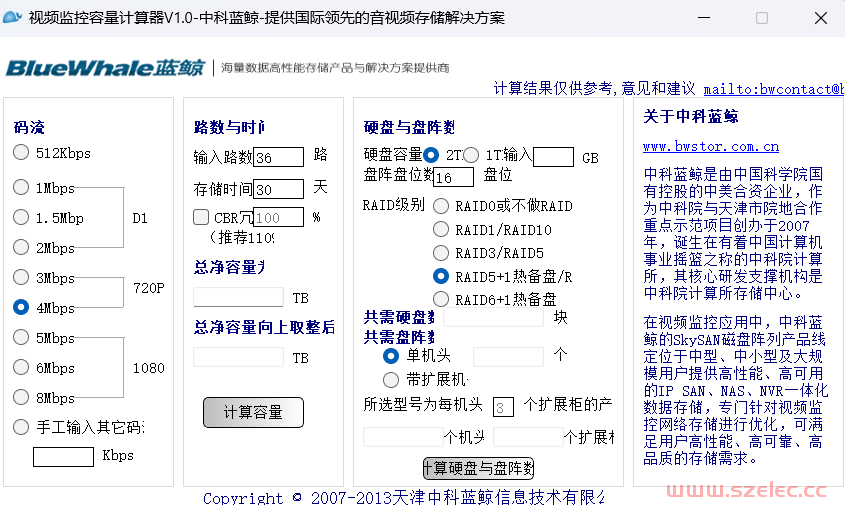Click the 计算容量 button
The image size is (845, 517).
[x=253, y=412]
